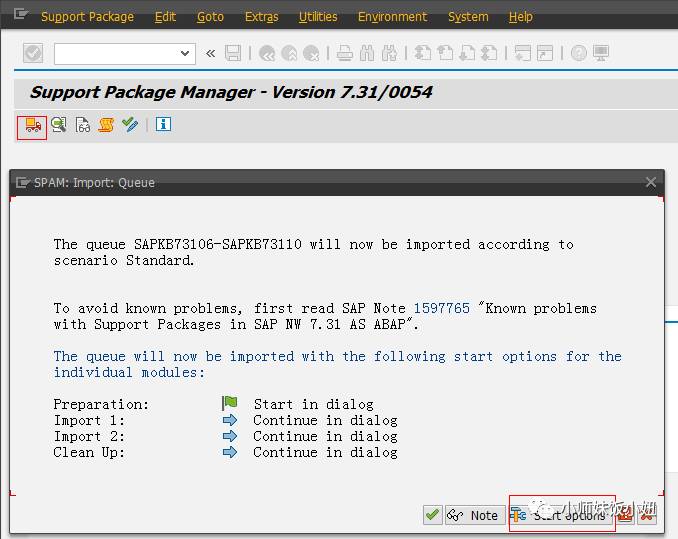Click 'Continue in dialog' on Import 2 row
Screen dimensions: 678x539
tap(325, 436)
